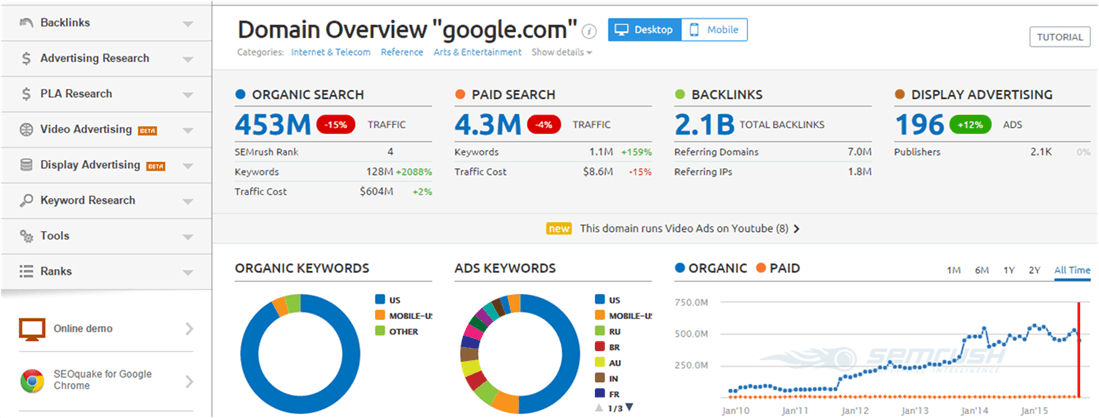The width and height of the screenshot is (1099, 418).
Task: Click the 1.8M referring IPs value
Action: coord(859,172)
